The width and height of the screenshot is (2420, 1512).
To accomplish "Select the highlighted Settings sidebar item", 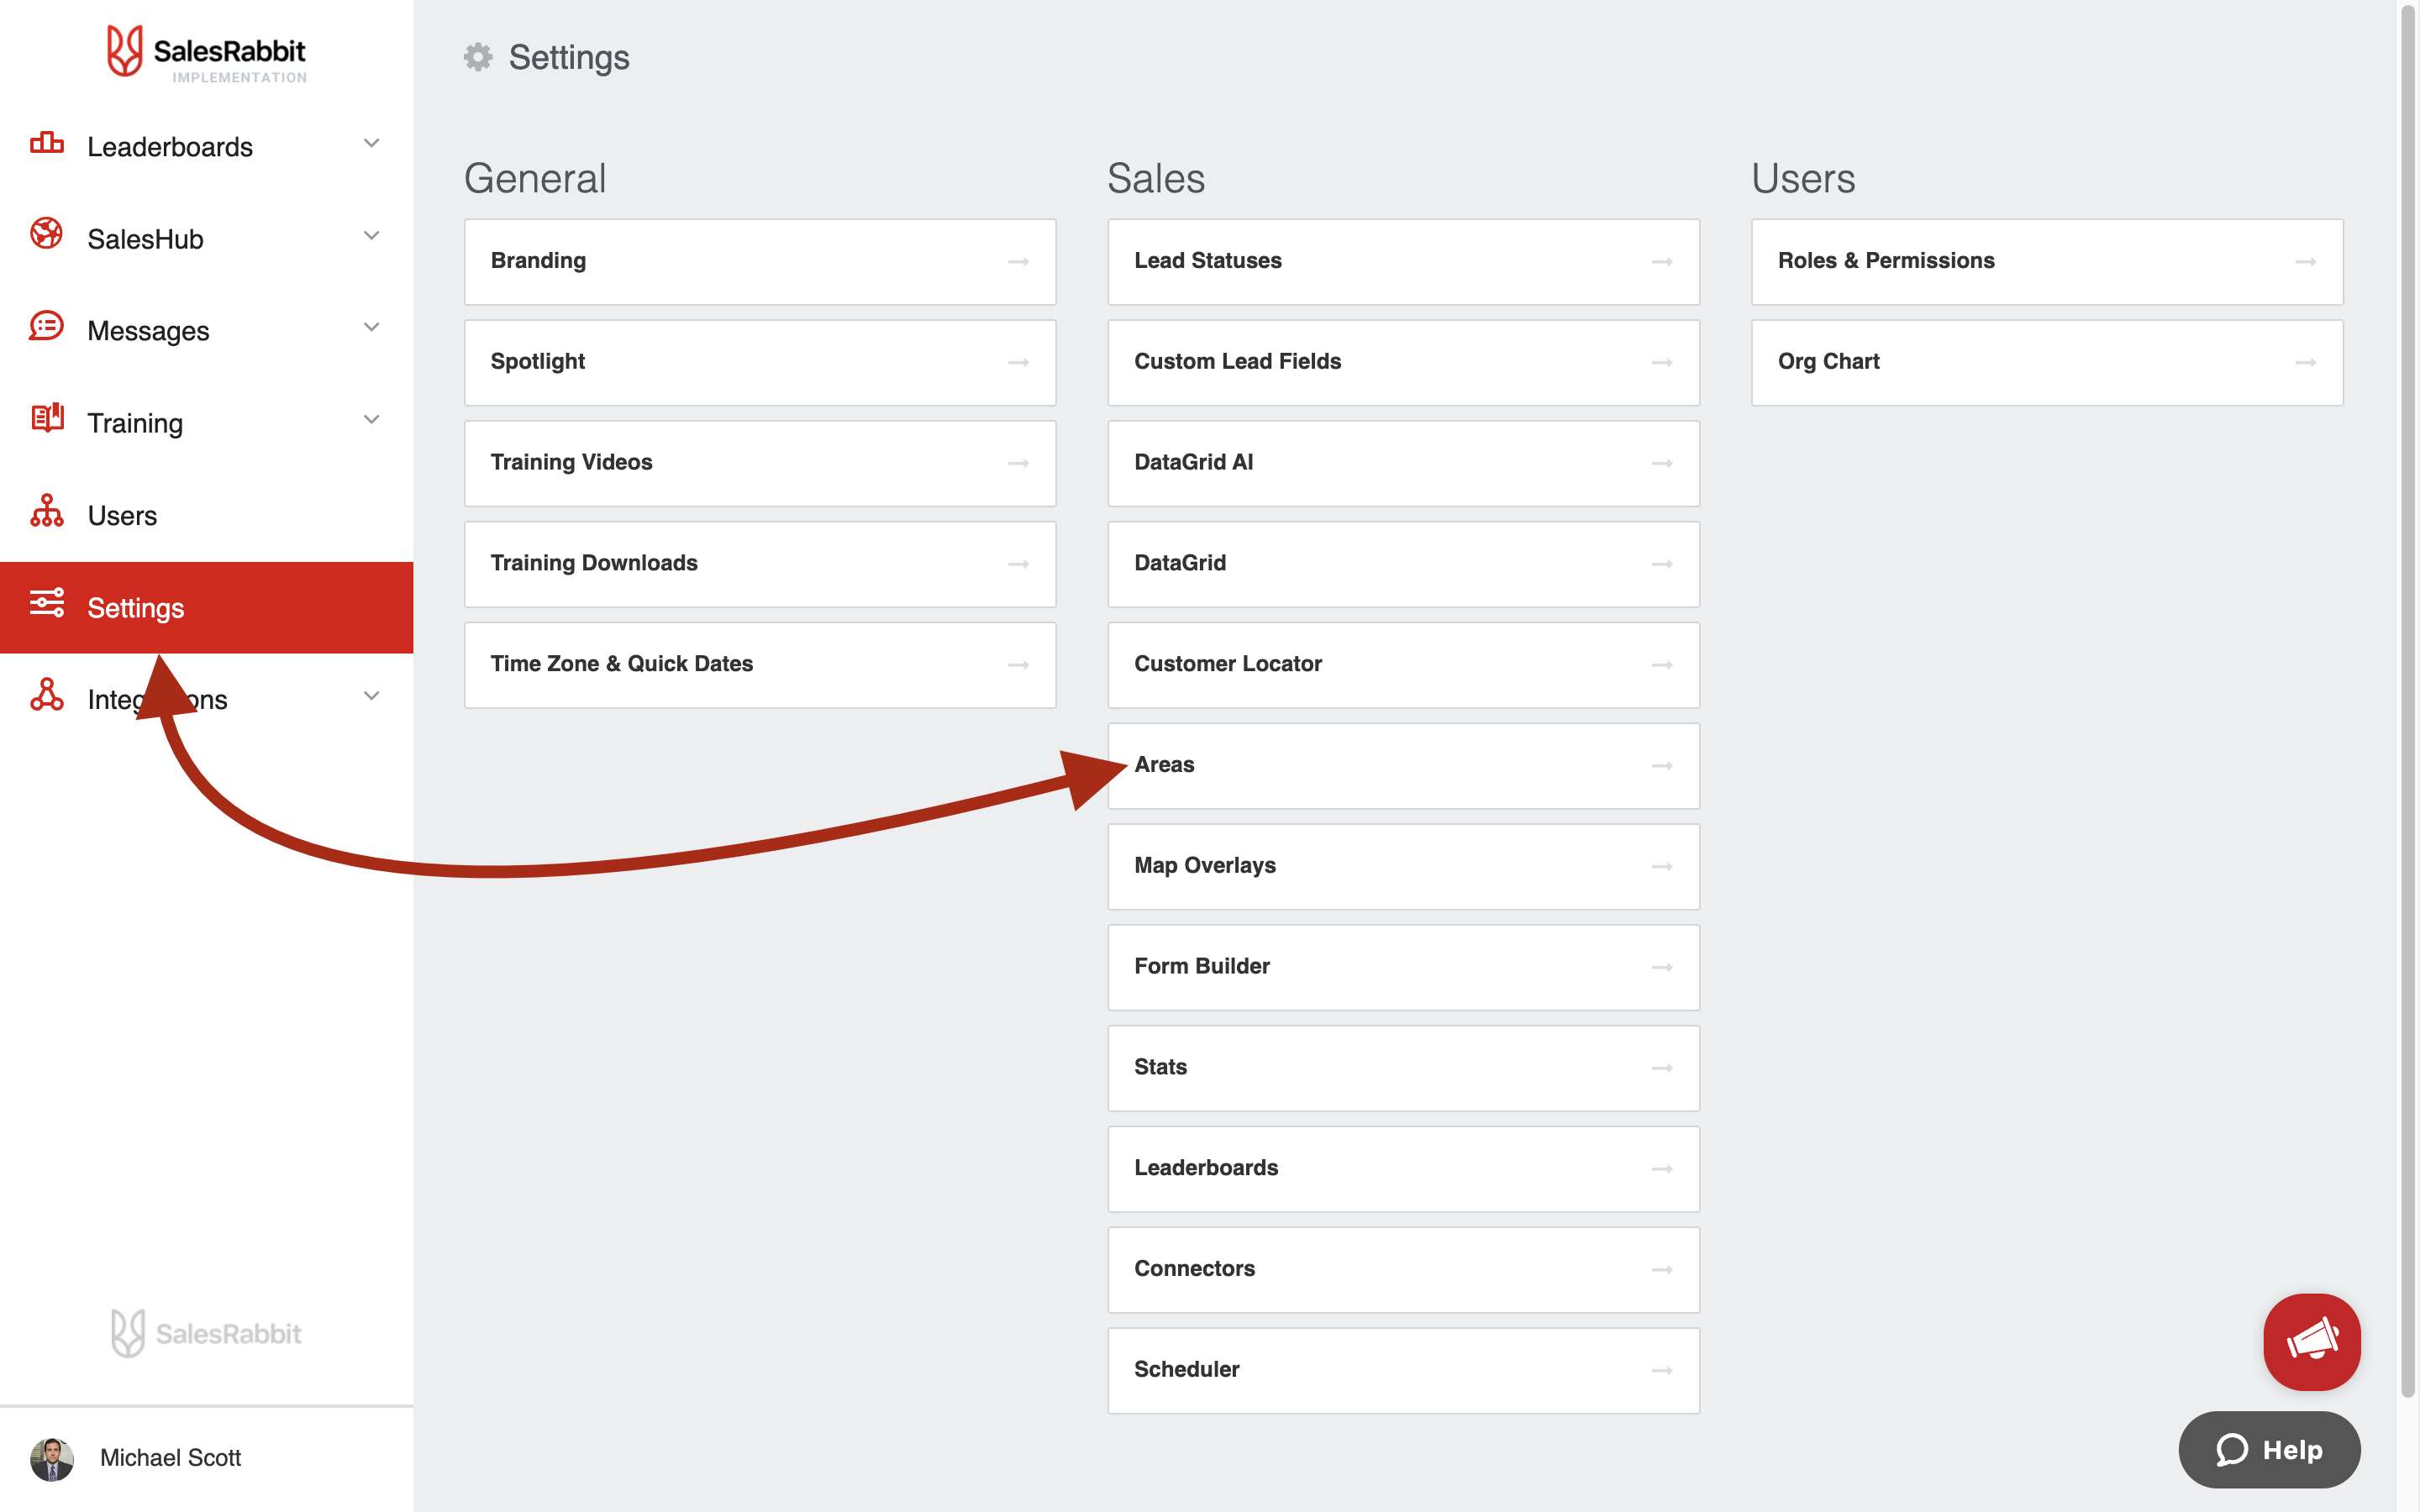I will point(206,608).
